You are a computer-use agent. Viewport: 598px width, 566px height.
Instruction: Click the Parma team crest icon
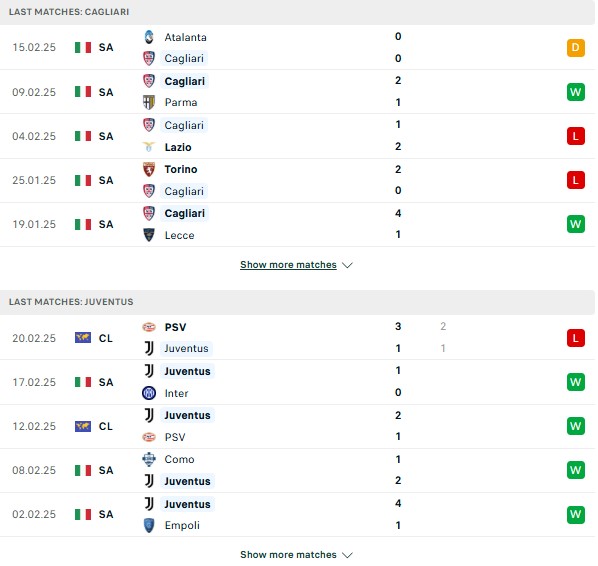pos(149,102)
